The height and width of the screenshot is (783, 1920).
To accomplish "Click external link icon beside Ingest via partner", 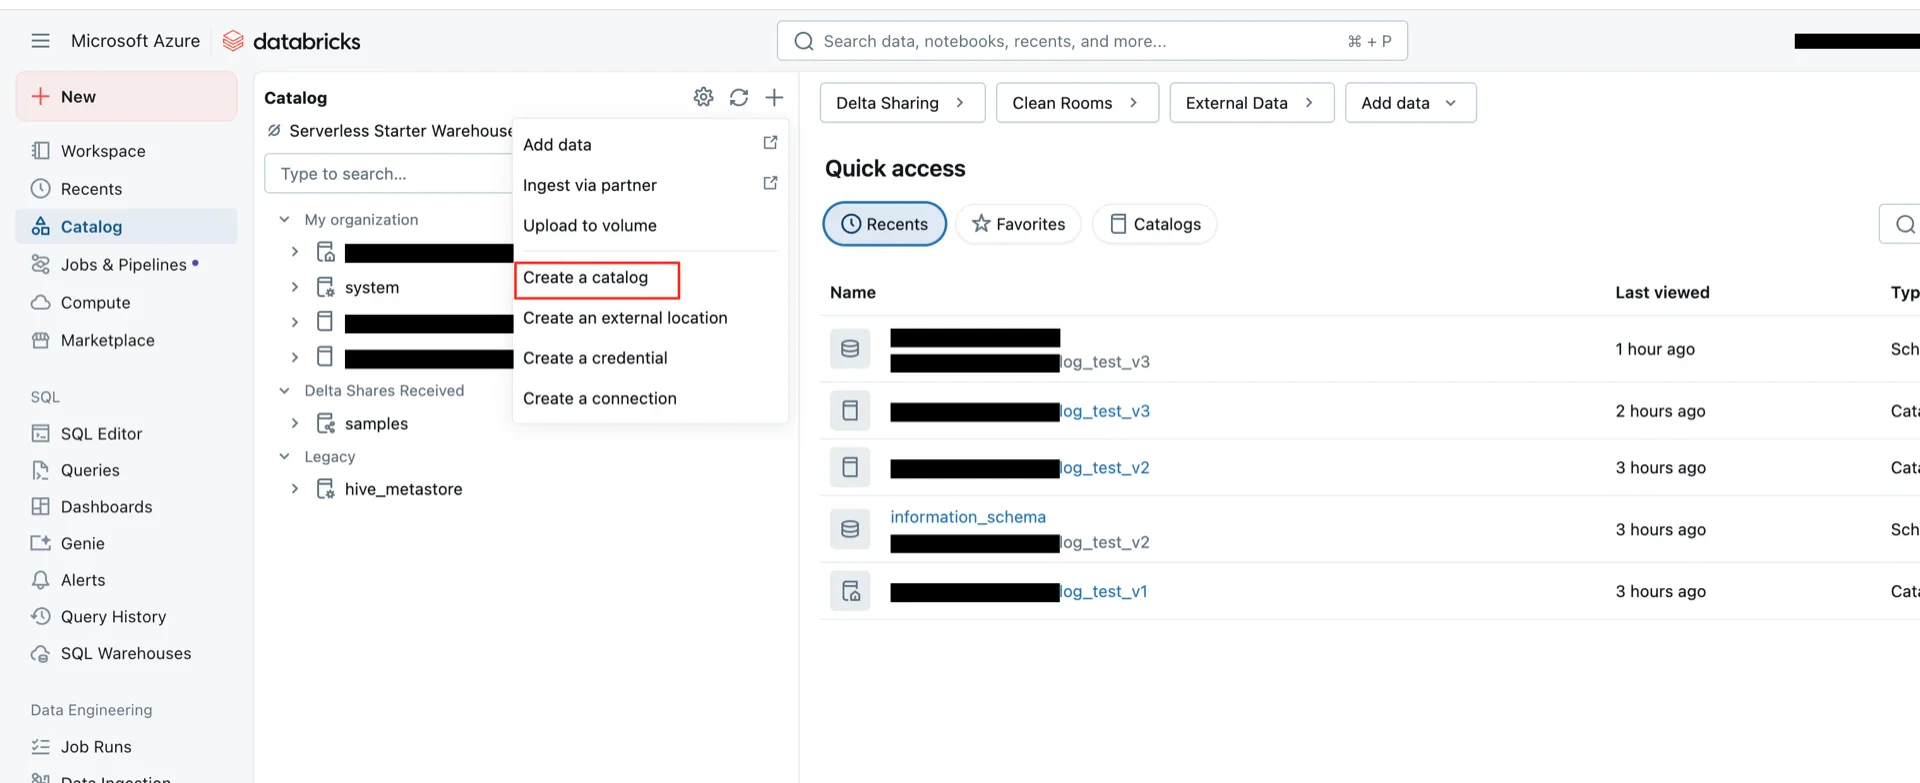I will [x=770, y=183].
